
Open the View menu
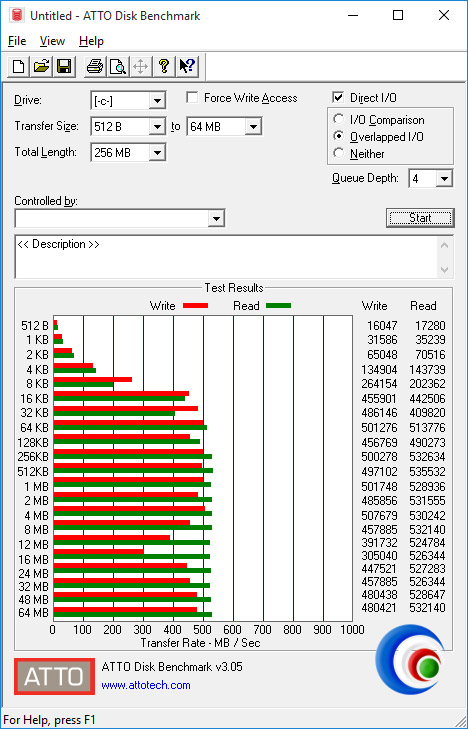[x=52, y=41]
